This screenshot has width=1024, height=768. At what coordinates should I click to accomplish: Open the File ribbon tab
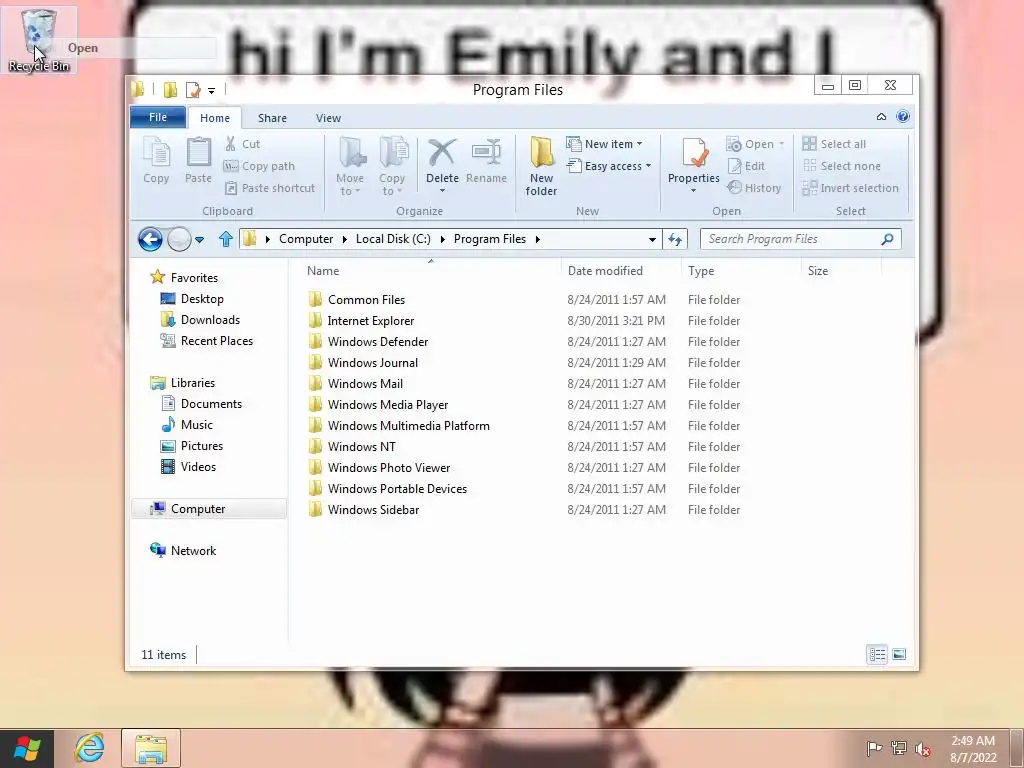tap(158, 117)
